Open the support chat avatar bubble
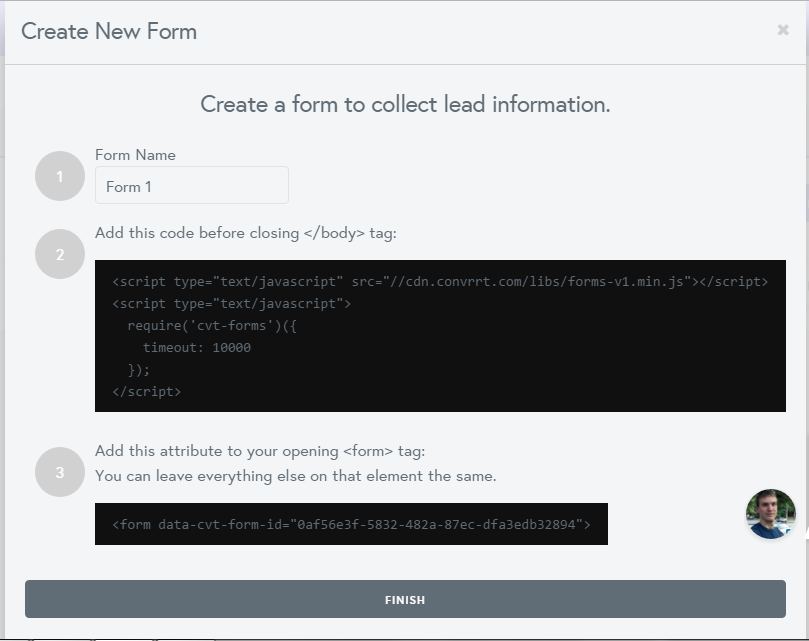809x641 pixels. tap(770, 514)
